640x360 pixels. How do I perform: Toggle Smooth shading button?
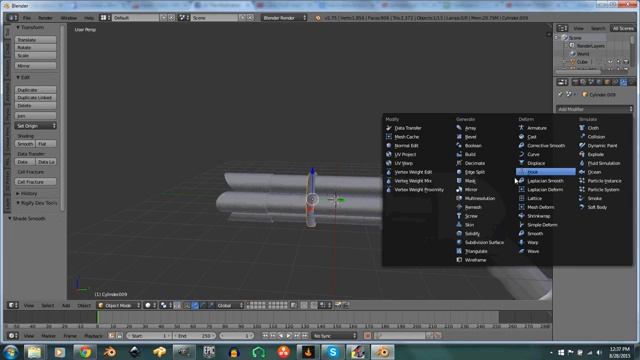25,144
